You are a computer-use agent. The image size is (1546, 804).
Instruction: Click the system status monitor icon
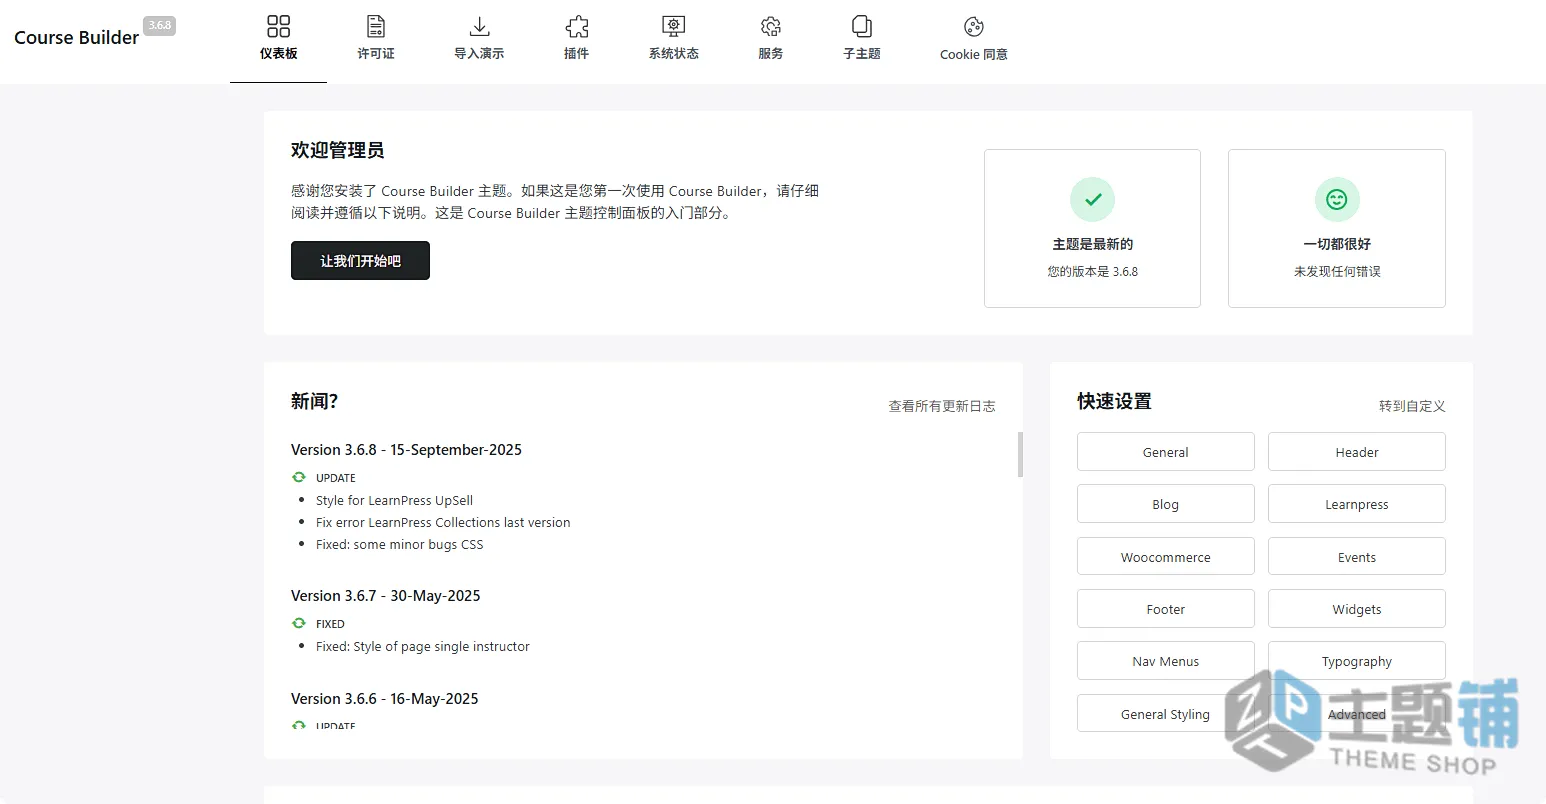[x=673, y=26]
